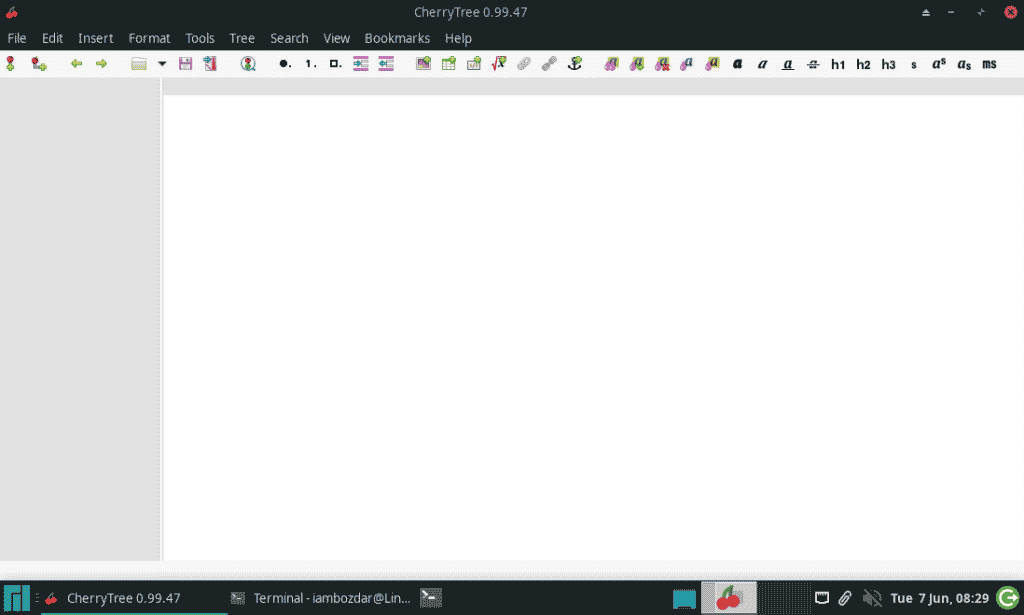
Task: Insert a math formula
Action: tap(498, 63)
